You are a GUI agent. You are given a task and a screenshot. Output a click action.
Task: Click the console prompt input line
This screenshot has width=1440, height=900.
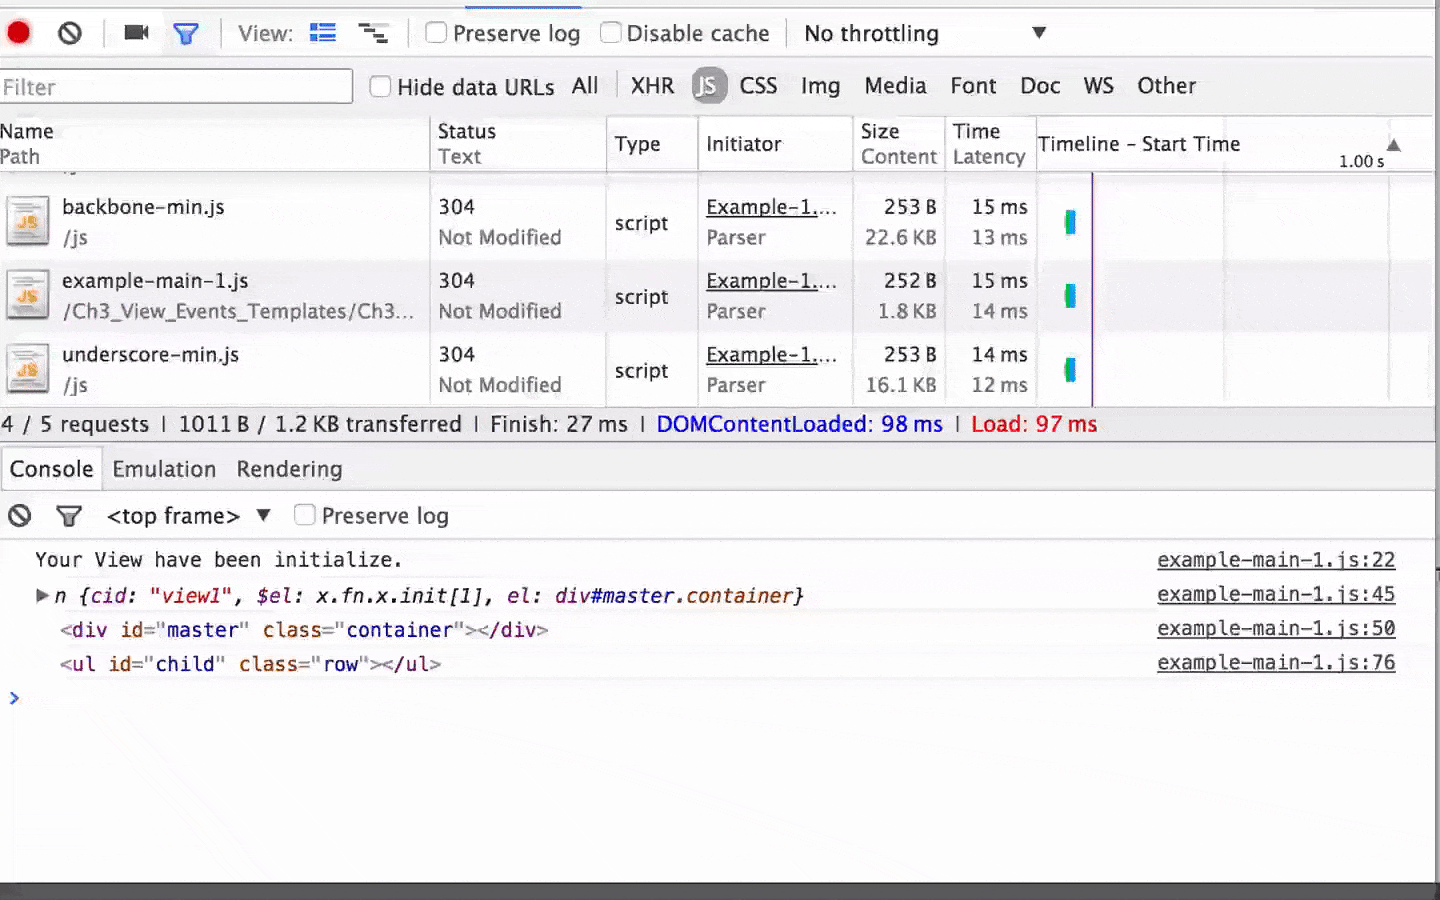720,698
